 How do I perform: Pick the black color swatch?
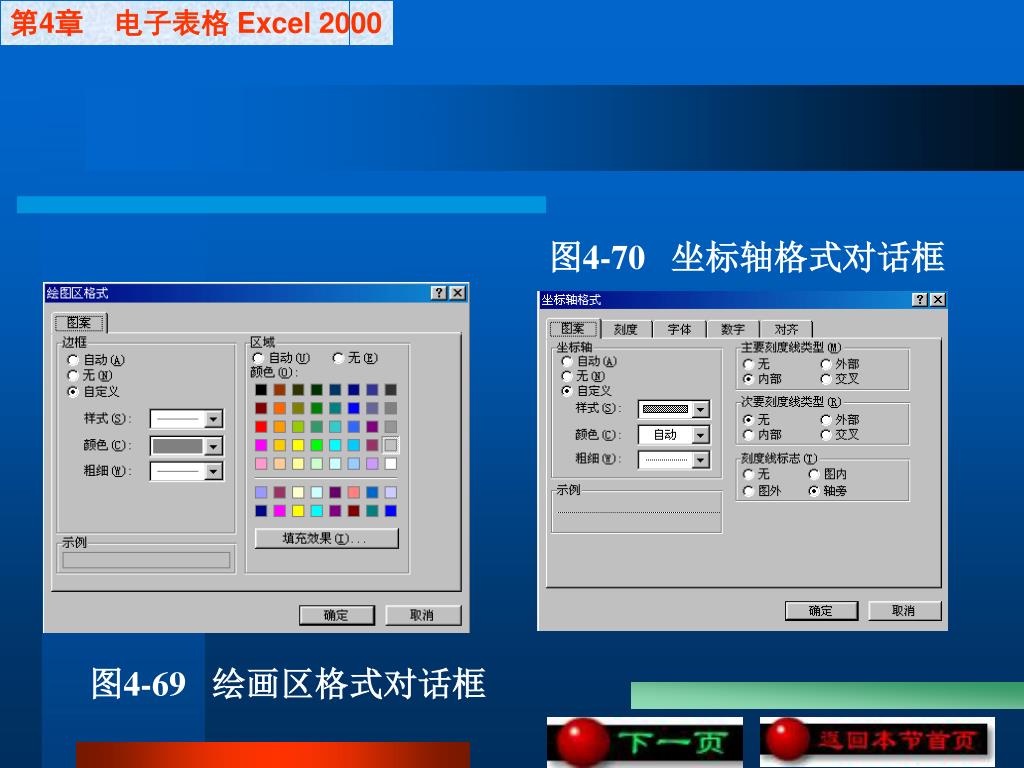pos(261,390)
